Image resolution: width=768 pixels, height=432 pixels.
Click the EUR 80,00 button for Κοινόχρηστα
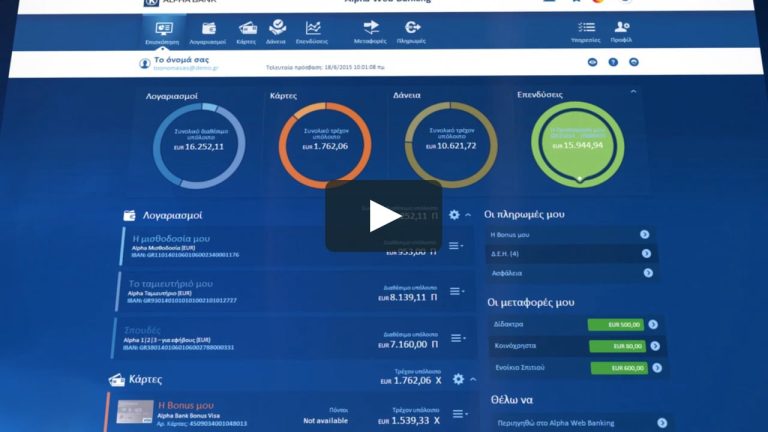pos(618,346)
